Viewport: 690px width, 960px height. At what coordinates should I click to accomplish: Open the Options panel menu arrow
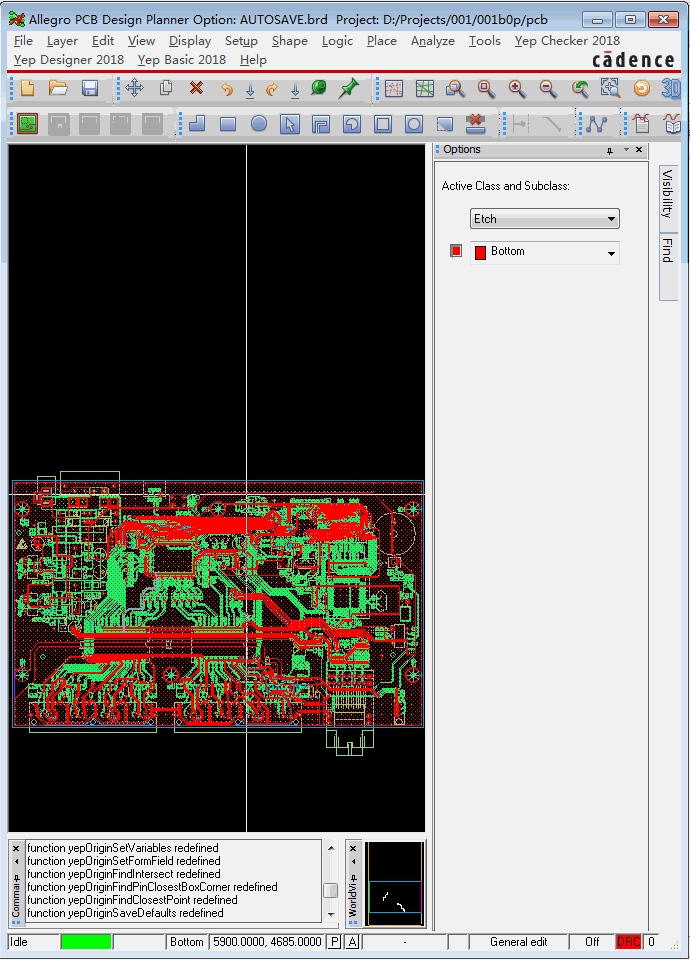626,150
